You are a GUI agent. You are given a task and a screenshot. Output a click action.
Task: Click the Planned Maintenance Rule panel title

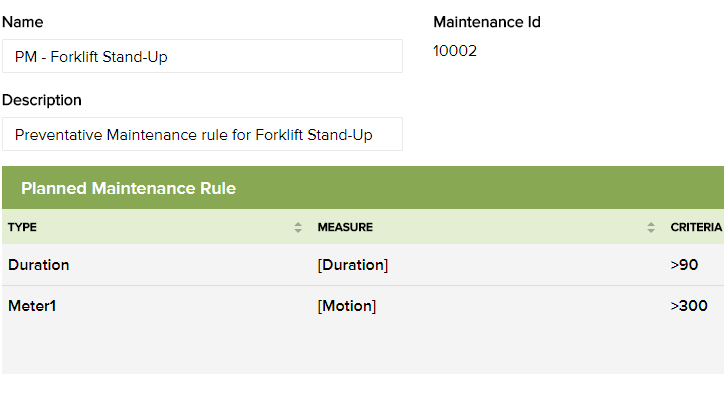coord(128,188)
